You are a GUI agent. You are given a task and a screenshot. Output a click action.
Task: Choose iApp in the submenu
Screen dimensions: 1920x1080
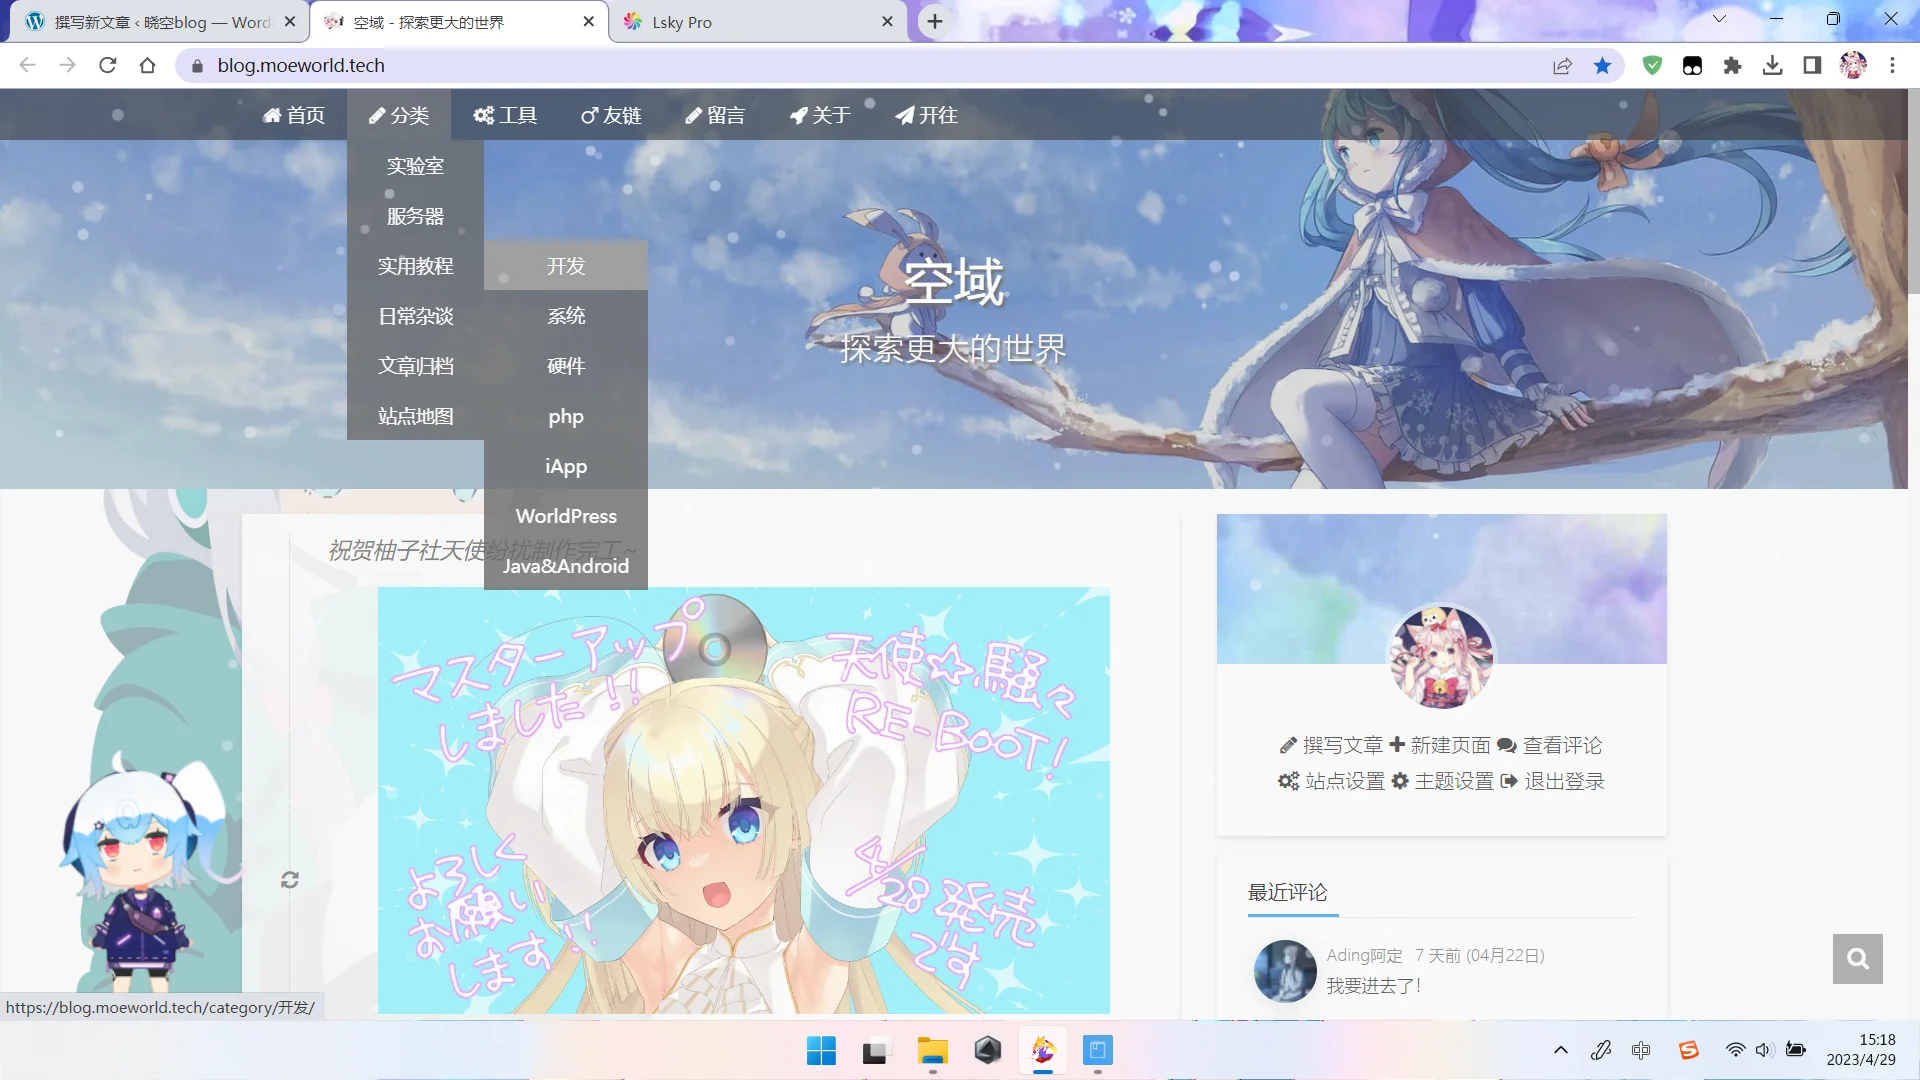point(566,466)
